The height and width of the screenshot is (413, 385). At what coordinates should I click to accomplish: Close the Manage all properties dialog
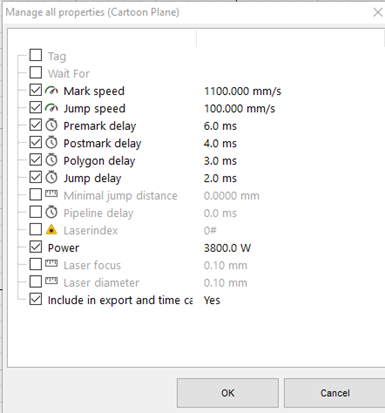378,13
